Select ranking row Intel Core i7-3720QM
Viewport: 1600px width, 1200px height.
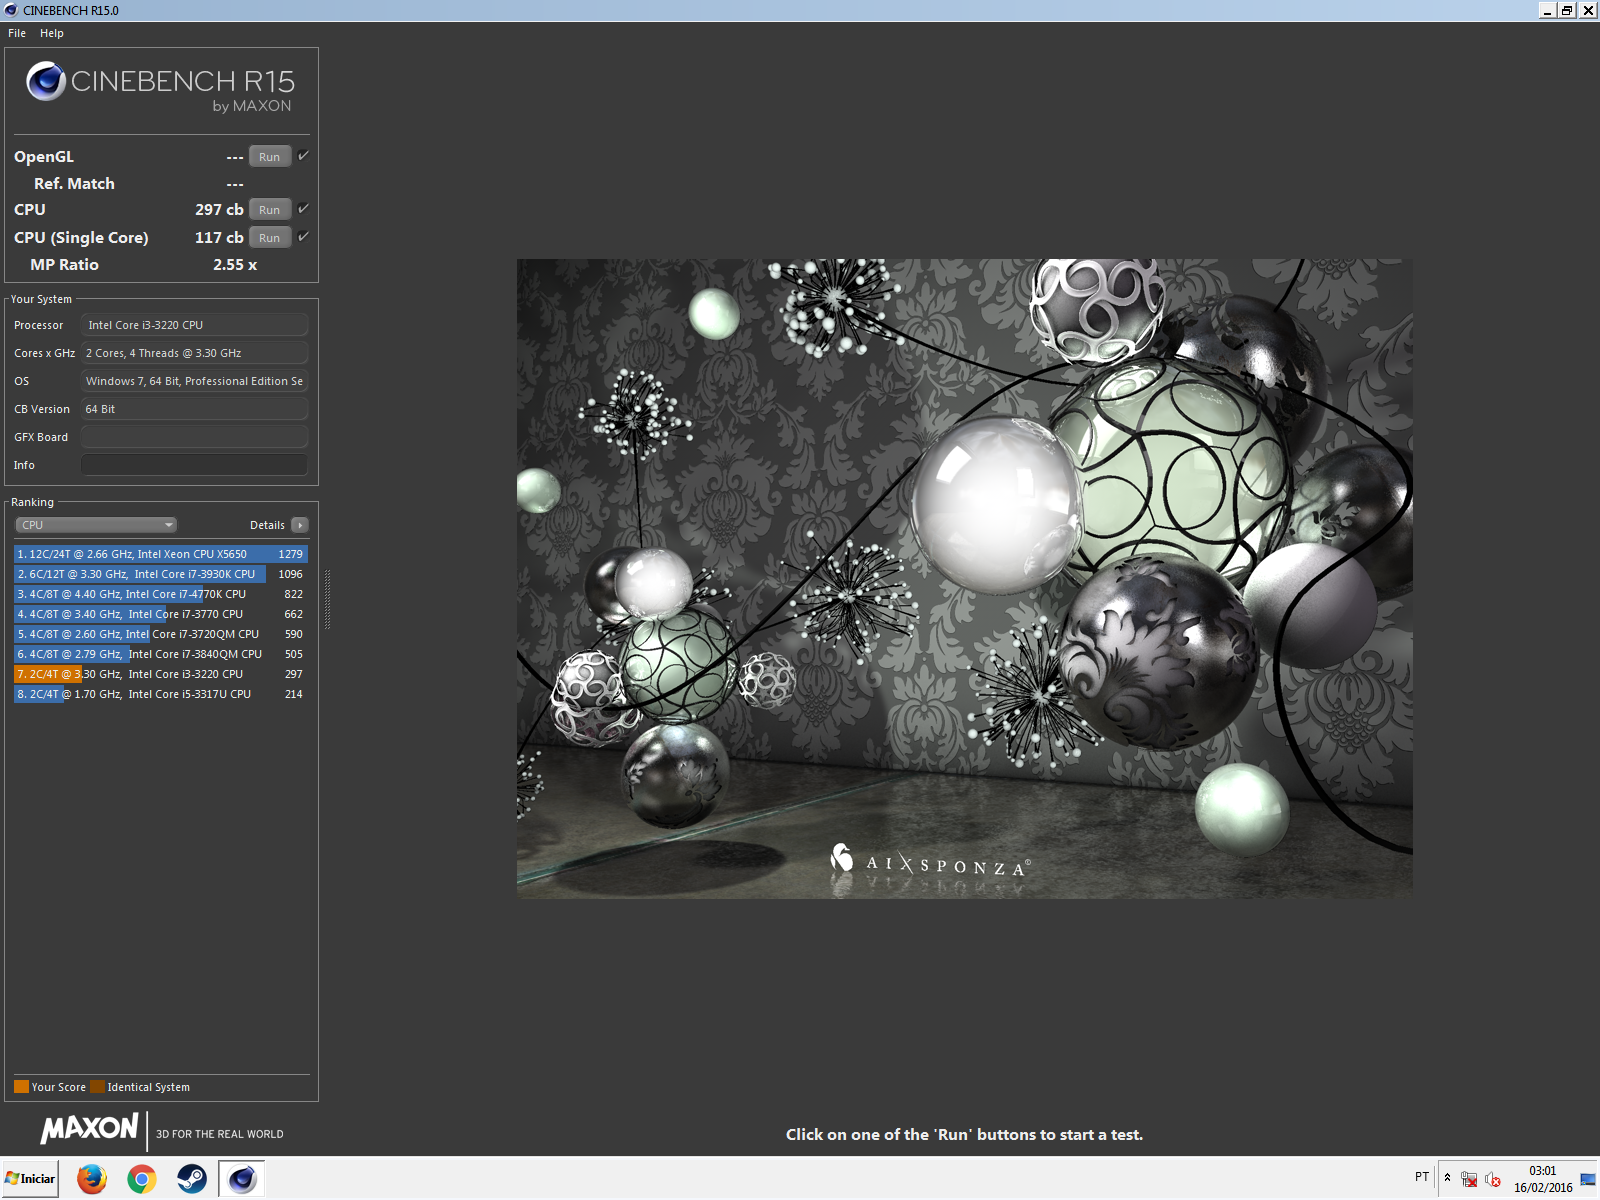pos(161,634)
